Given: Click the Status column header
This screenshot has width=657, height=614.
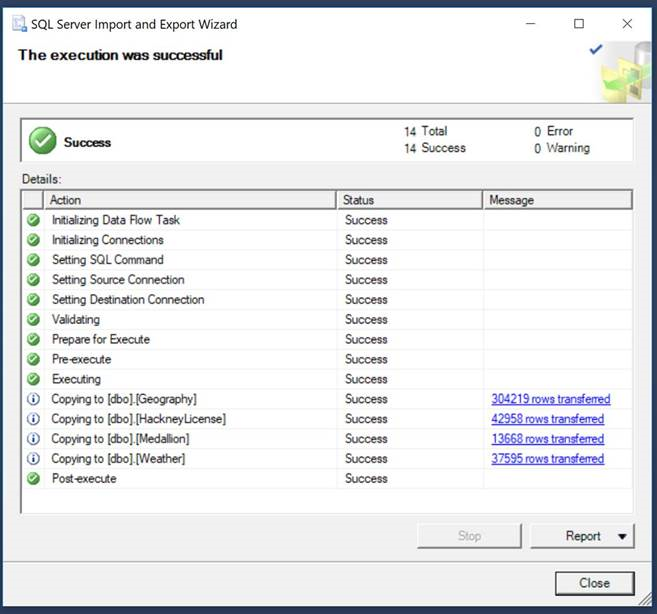Looking at the screenshot, I should coord(409,200).
